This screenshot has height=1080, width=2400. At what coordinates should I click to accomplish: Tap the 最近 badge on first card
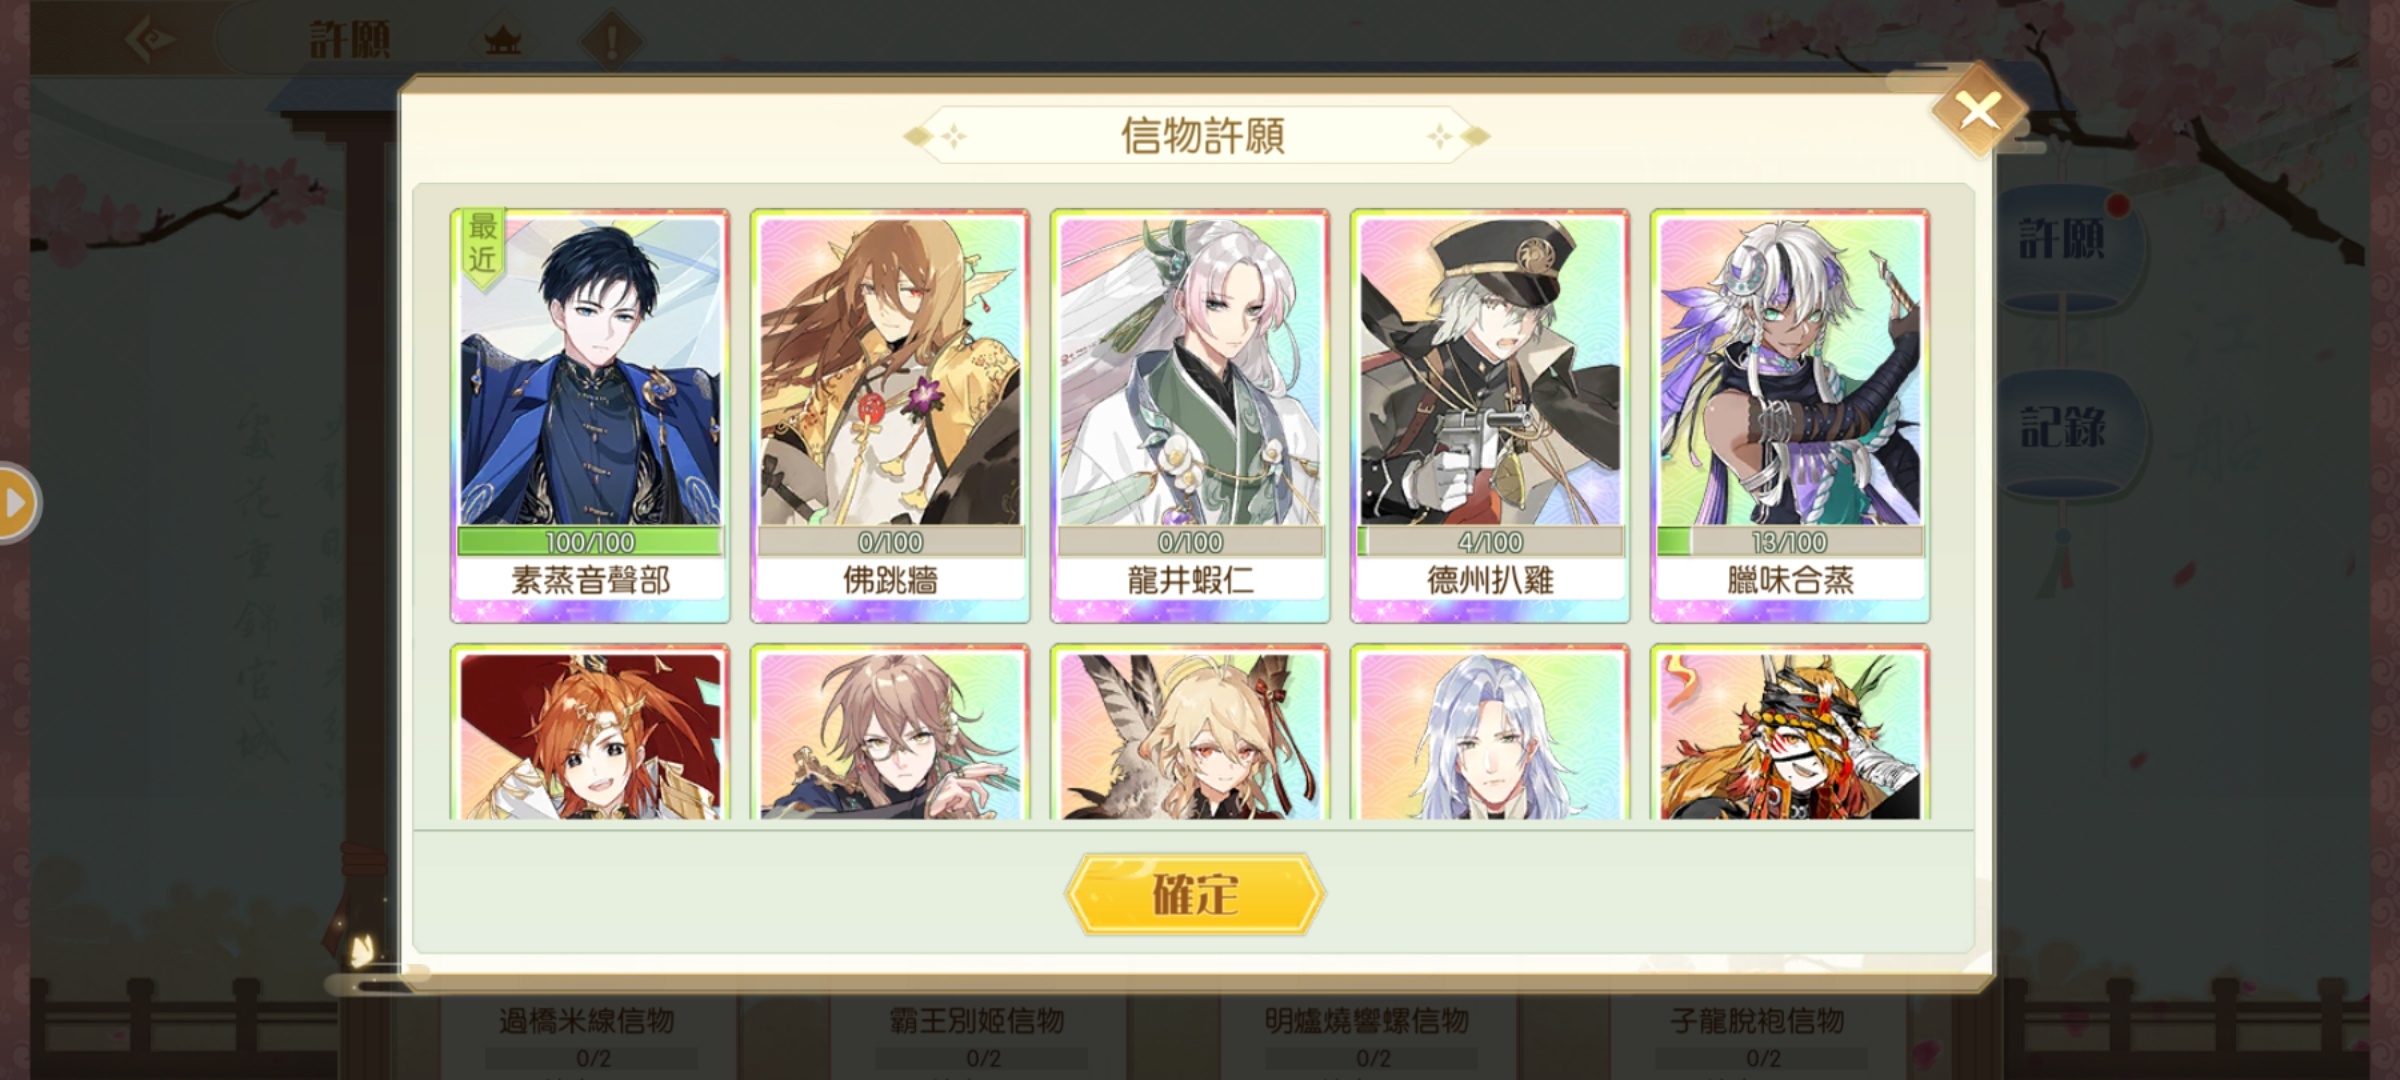[483, 246]
